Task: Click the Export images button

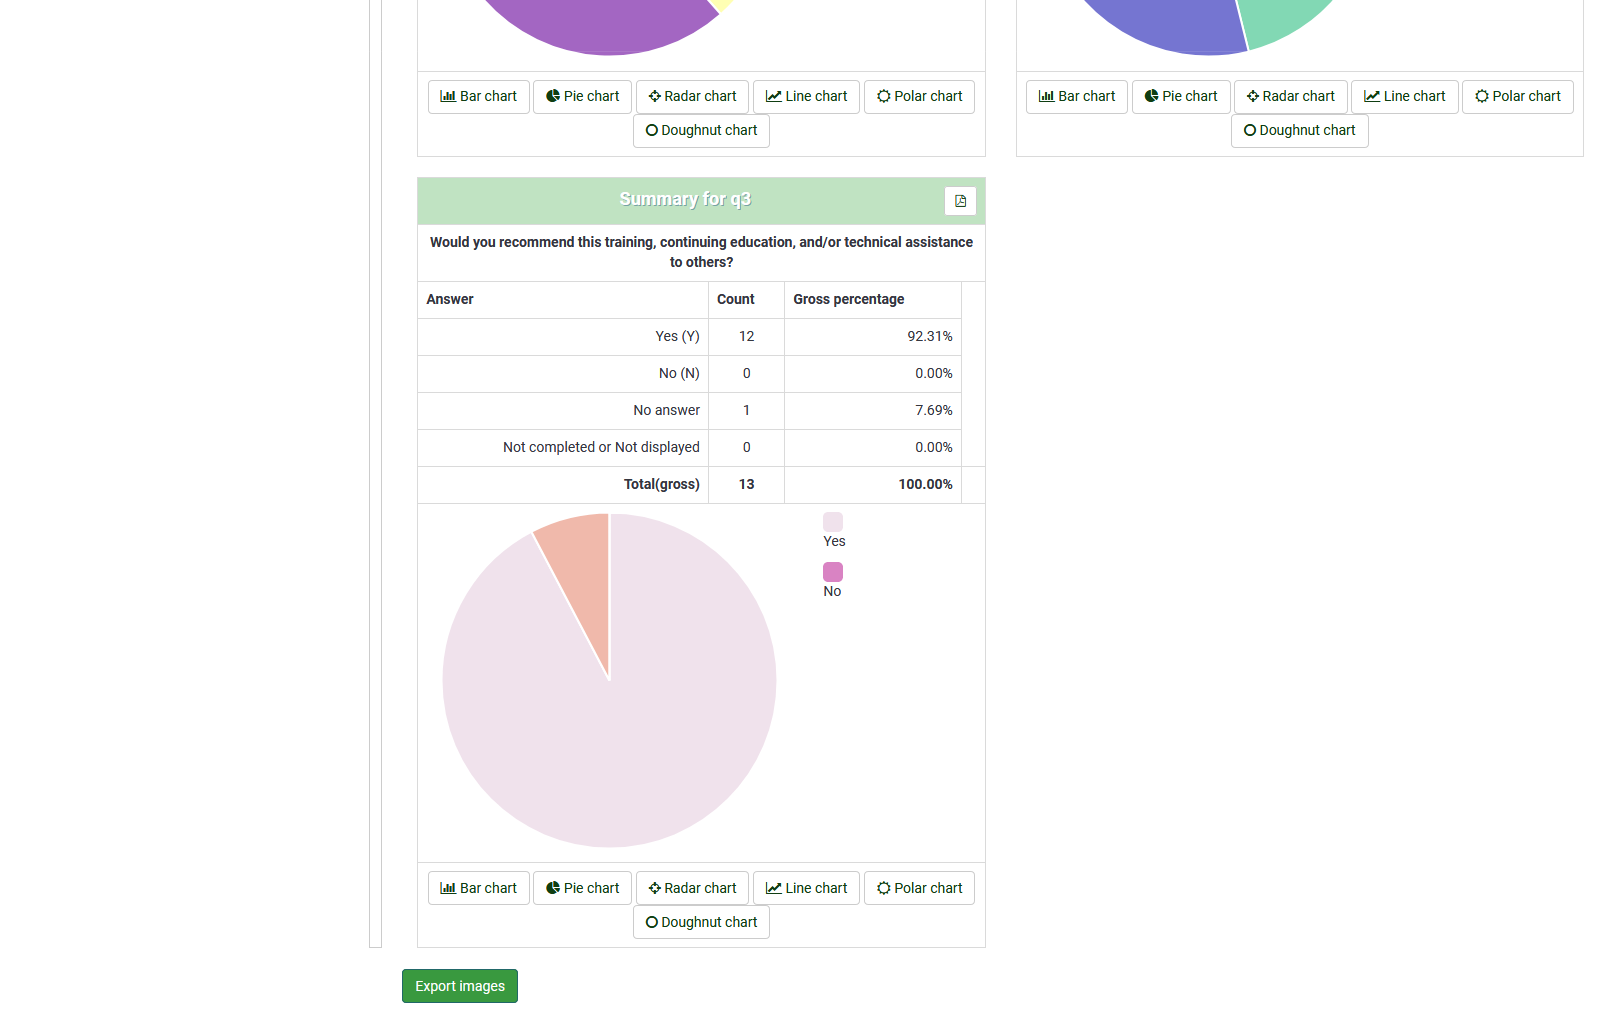Action: click(460, 986)
